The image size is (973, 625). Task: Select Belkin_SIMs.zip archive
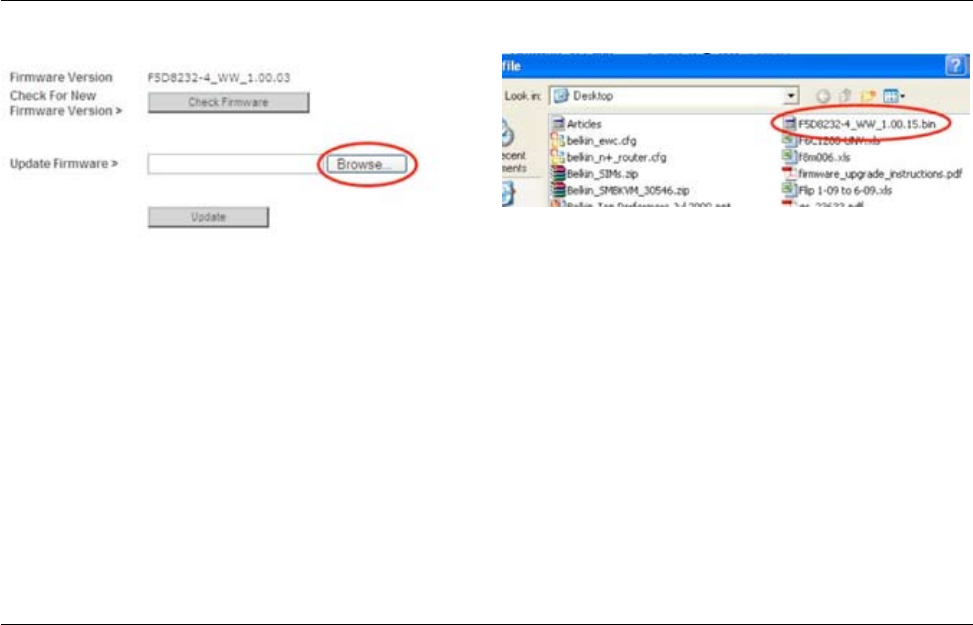coord(594,174)
